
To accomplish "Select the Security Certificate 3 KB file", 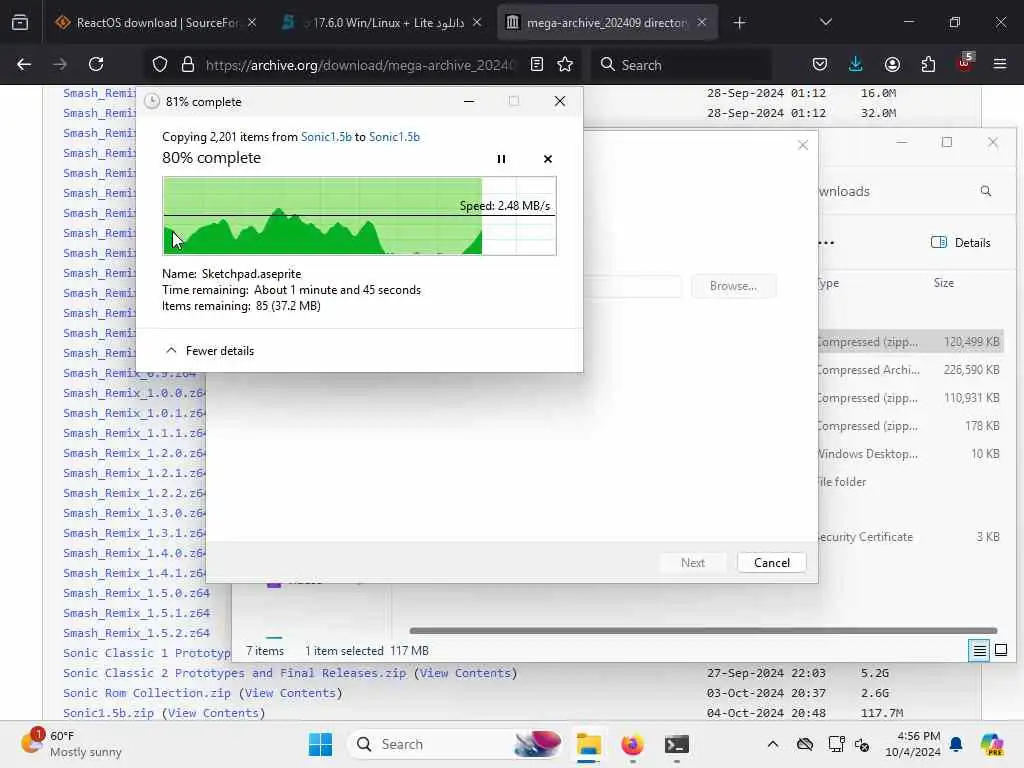I will (x=910, y=537).
